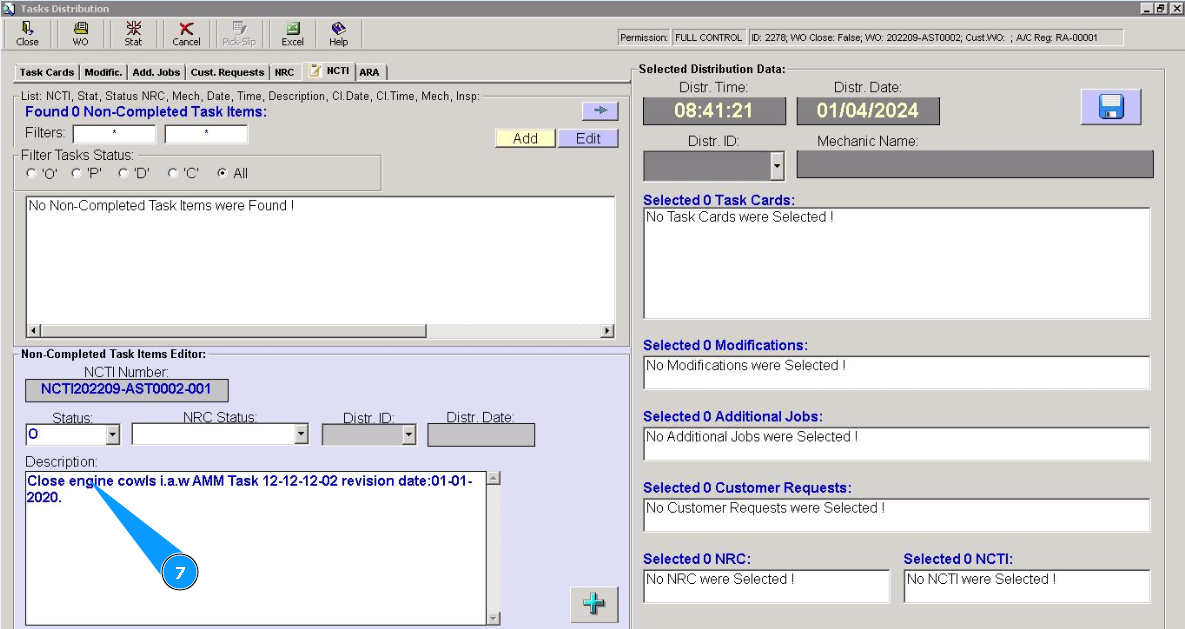Screen dimensions: 1185x629
Task: Open the editor Distr. ID dropdown
Action: point(409,434)
